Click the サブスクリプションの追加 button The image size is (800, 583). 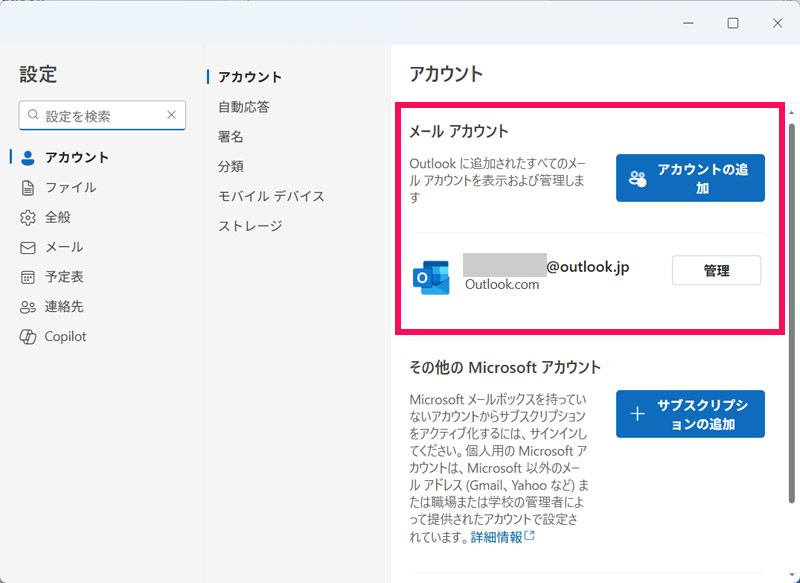pyautogui.click(x=690, y=414)
